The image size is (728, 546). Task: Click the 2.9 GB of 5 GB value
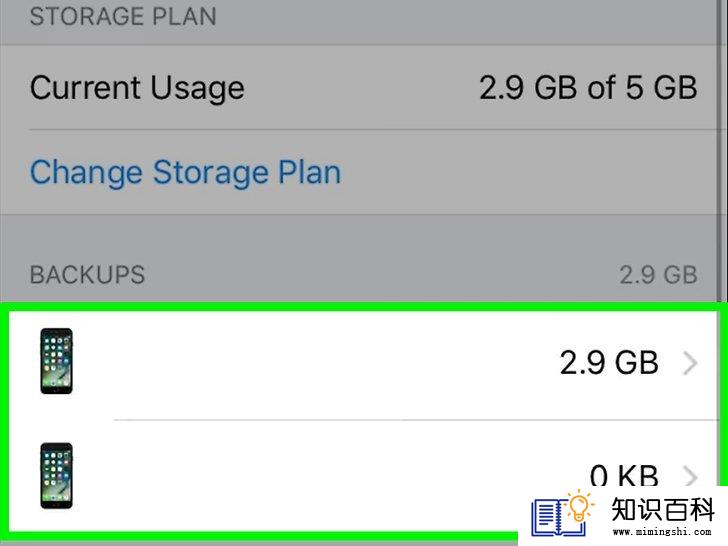[588, 87]
